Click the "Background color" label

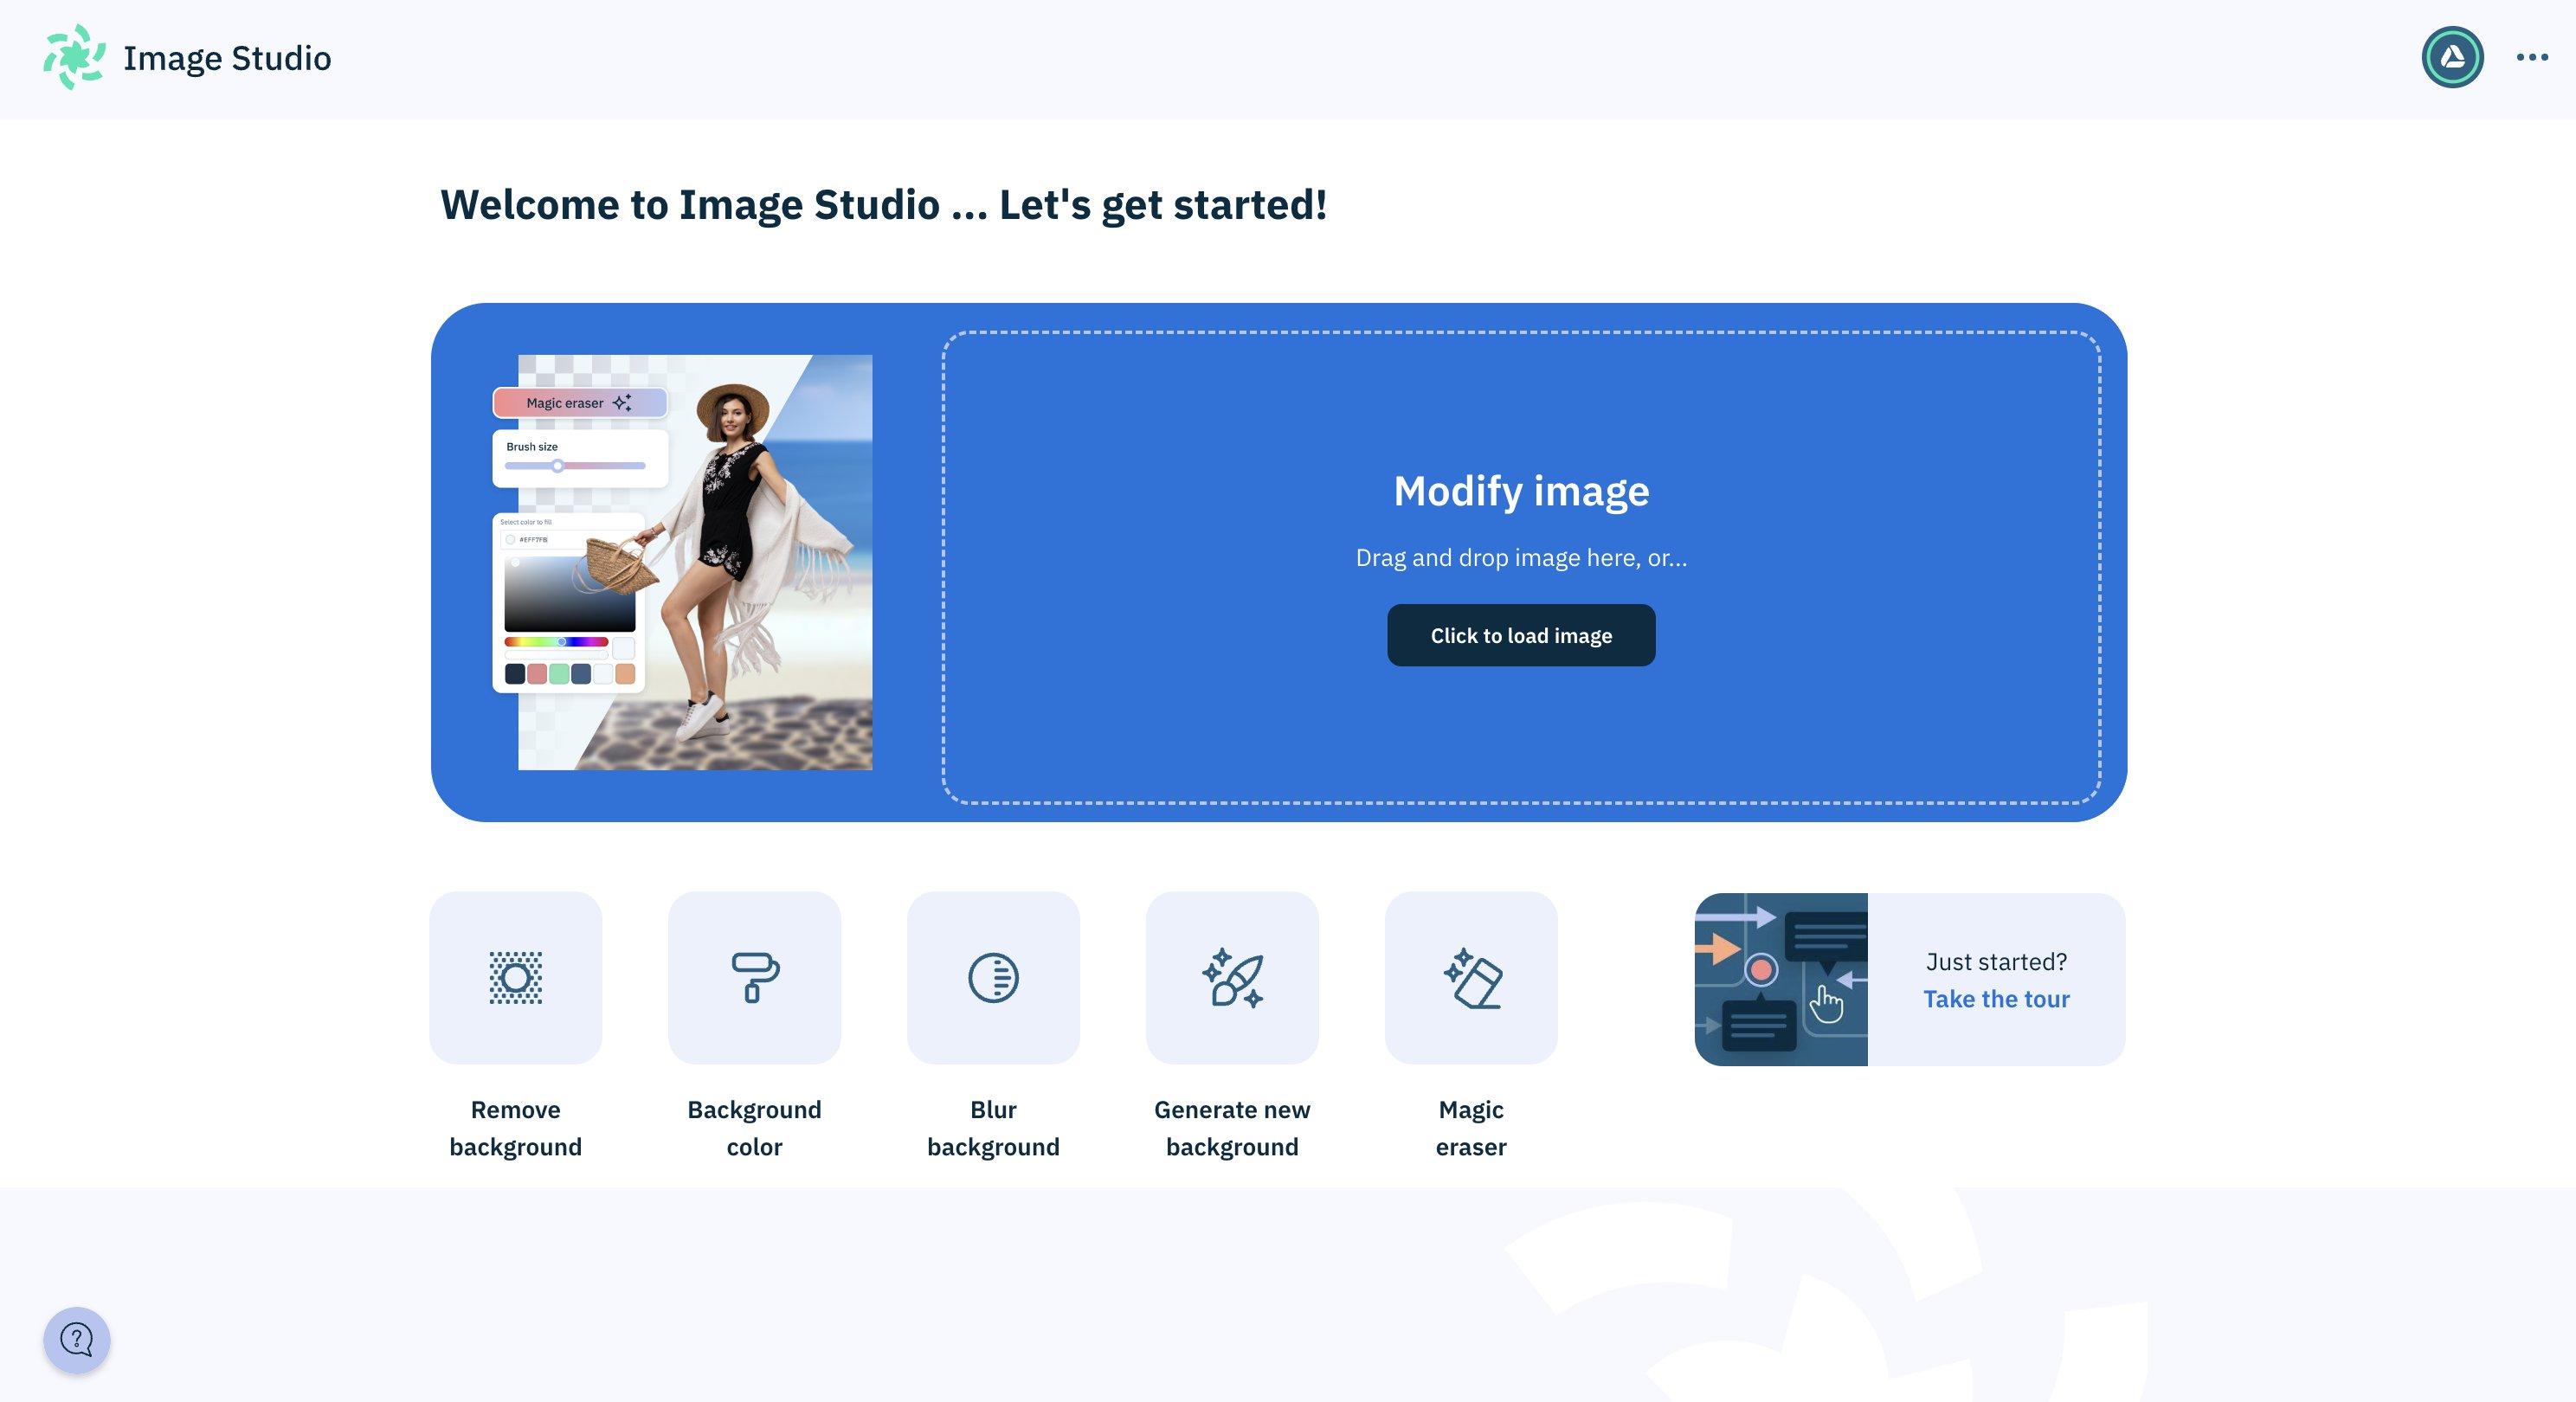point(754,1128)
